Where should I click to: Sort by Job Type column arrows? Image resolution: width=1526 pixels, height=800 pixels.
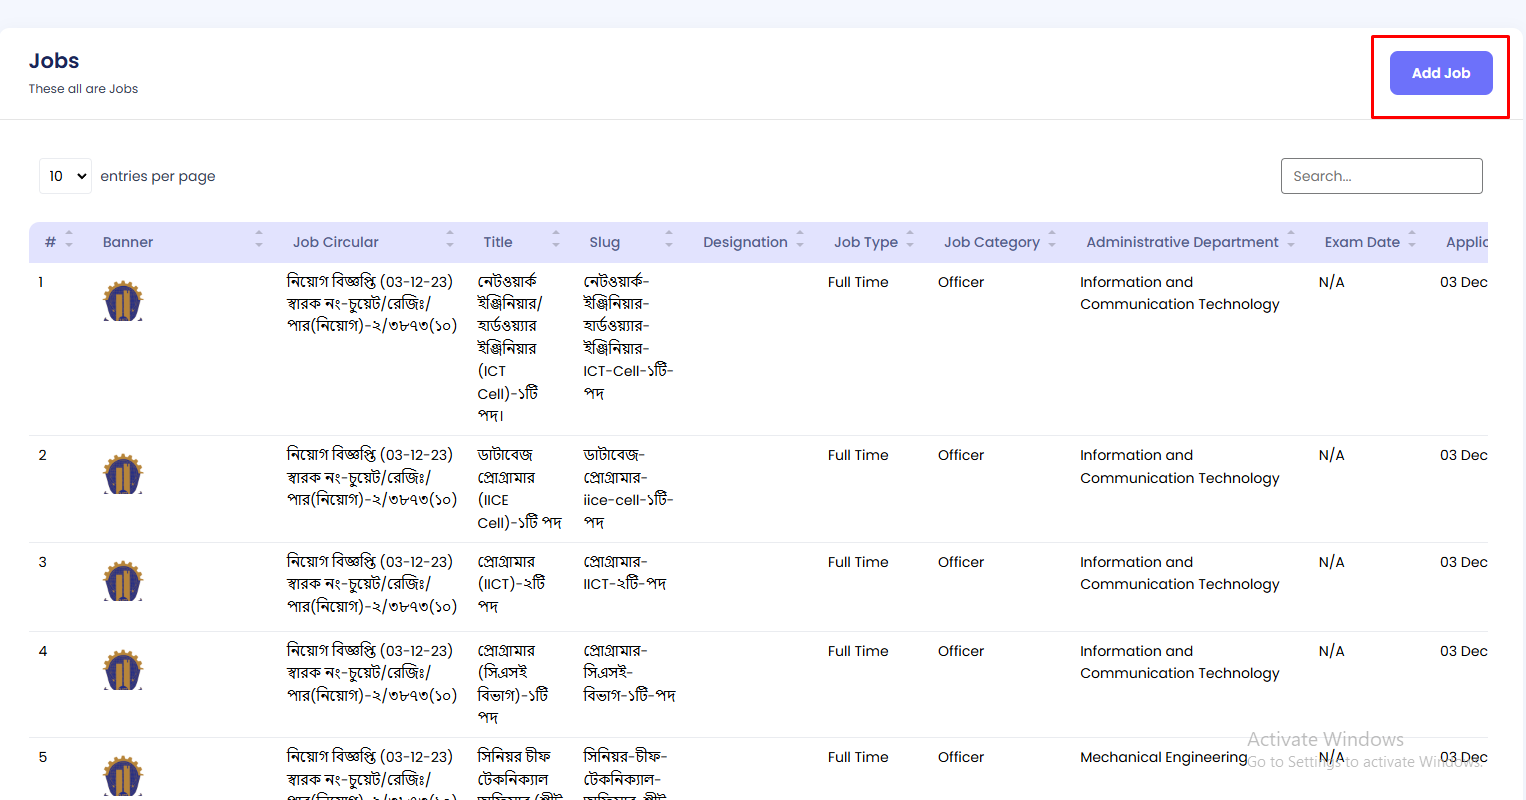click(x=910, y=241)
